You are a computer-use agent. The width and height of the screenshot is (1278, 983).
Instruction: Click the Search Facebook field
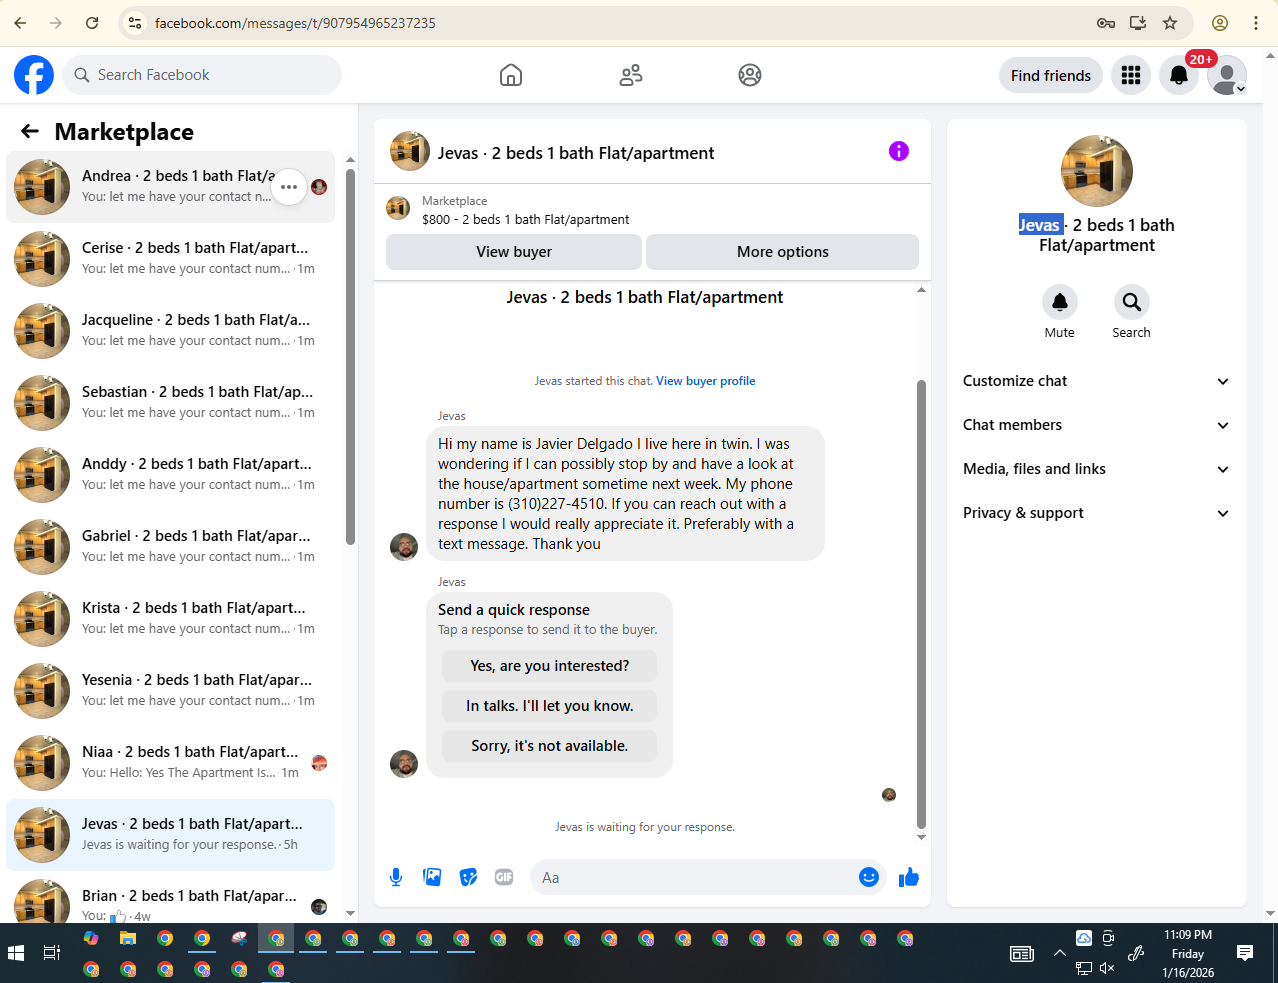tap(202, 75)
